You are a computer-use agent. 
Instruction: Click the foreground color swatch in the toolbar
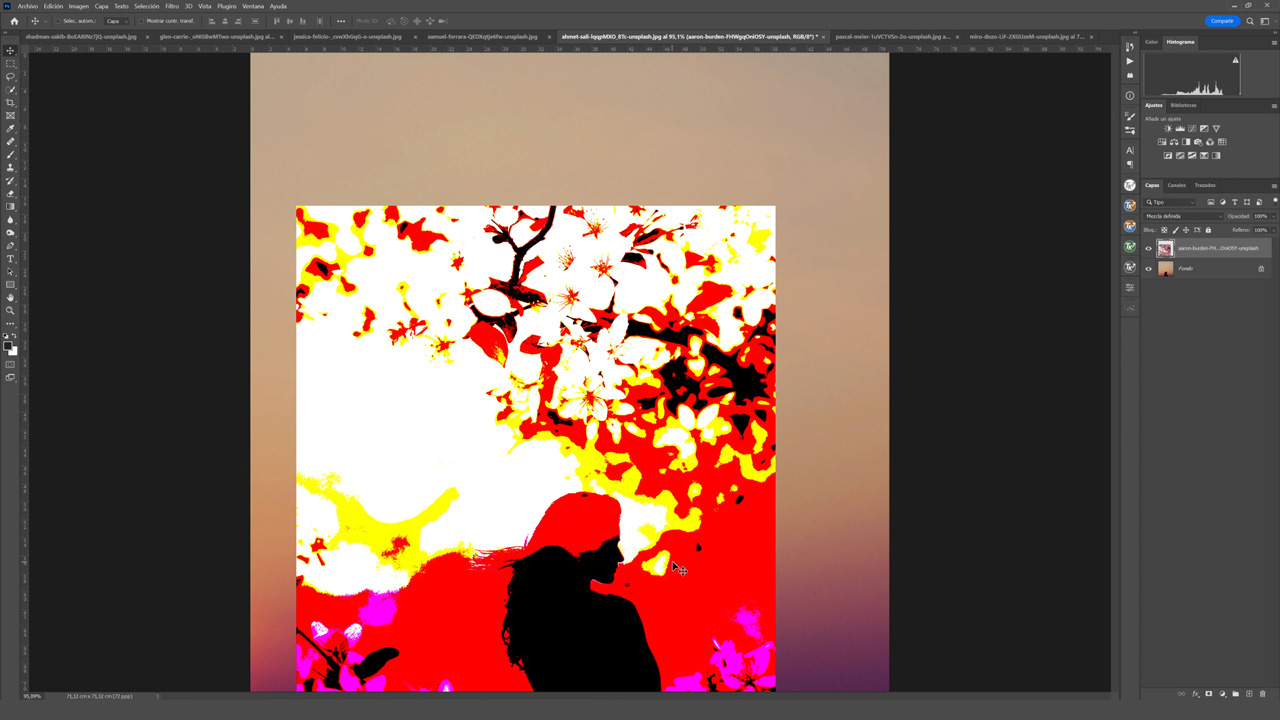click(x=10, y=347)
